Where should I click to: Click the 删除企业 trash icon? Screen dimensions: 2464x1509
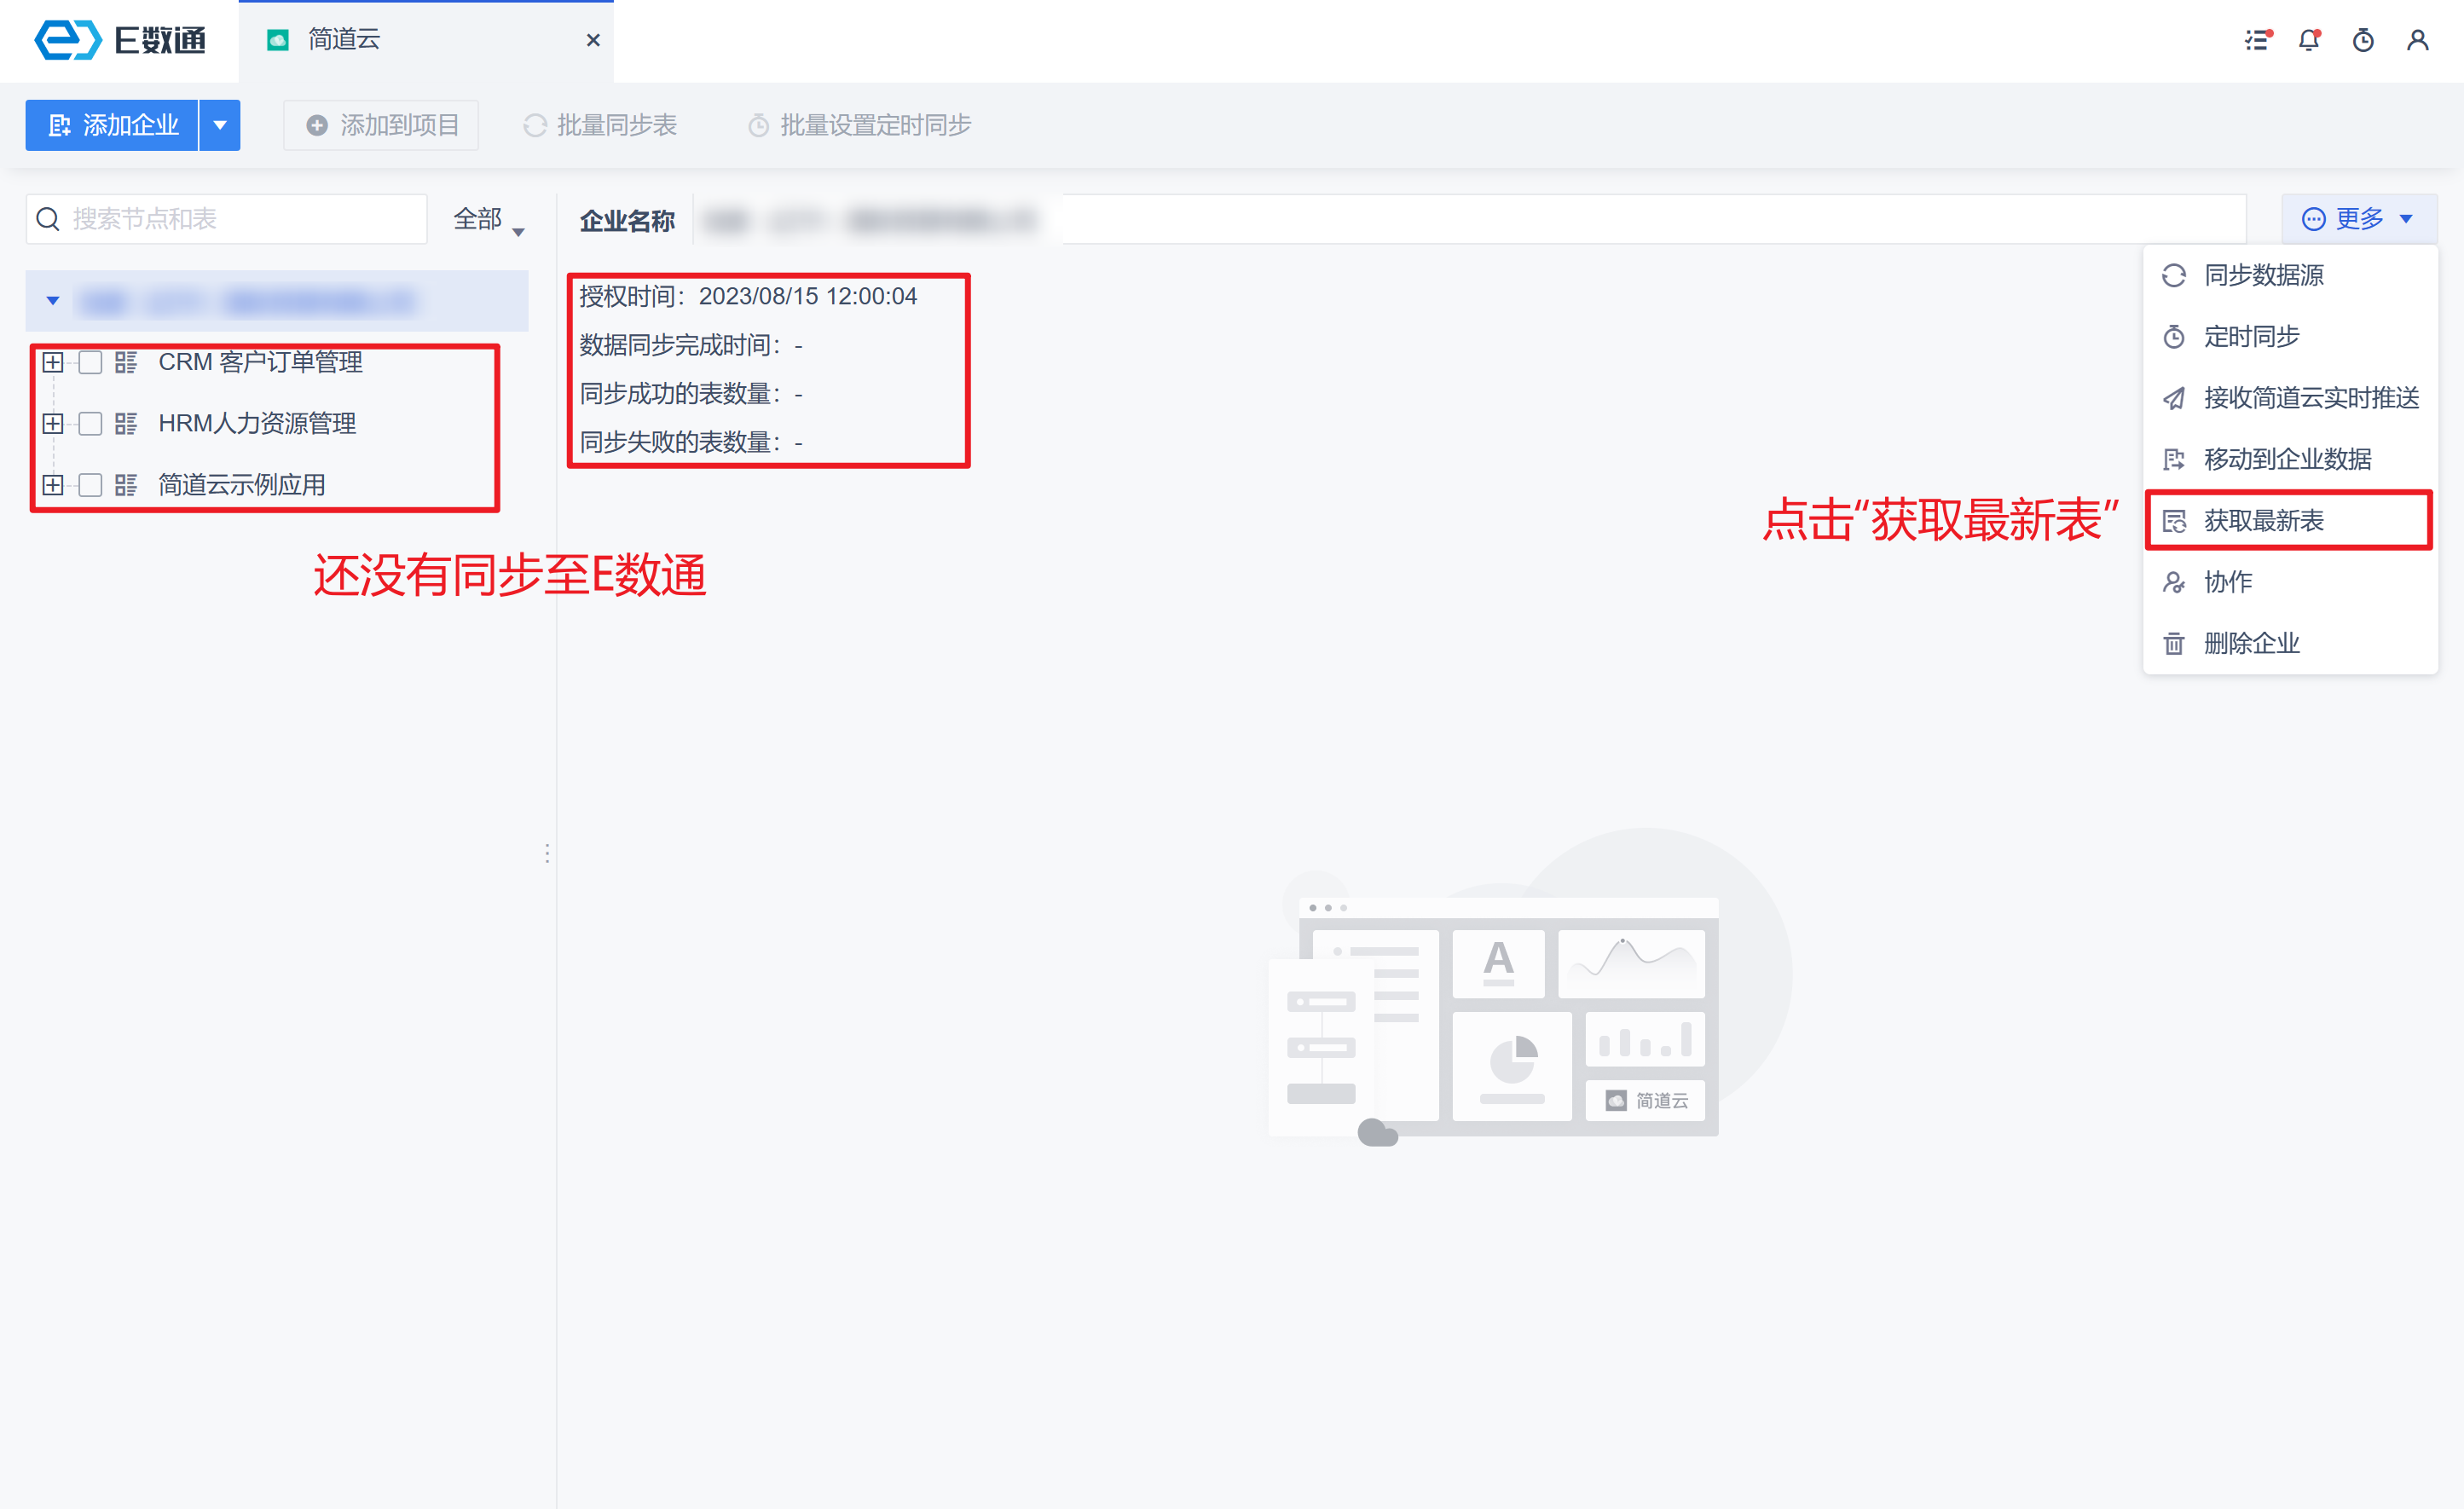pyautogui.click(x=2174, y=643)
